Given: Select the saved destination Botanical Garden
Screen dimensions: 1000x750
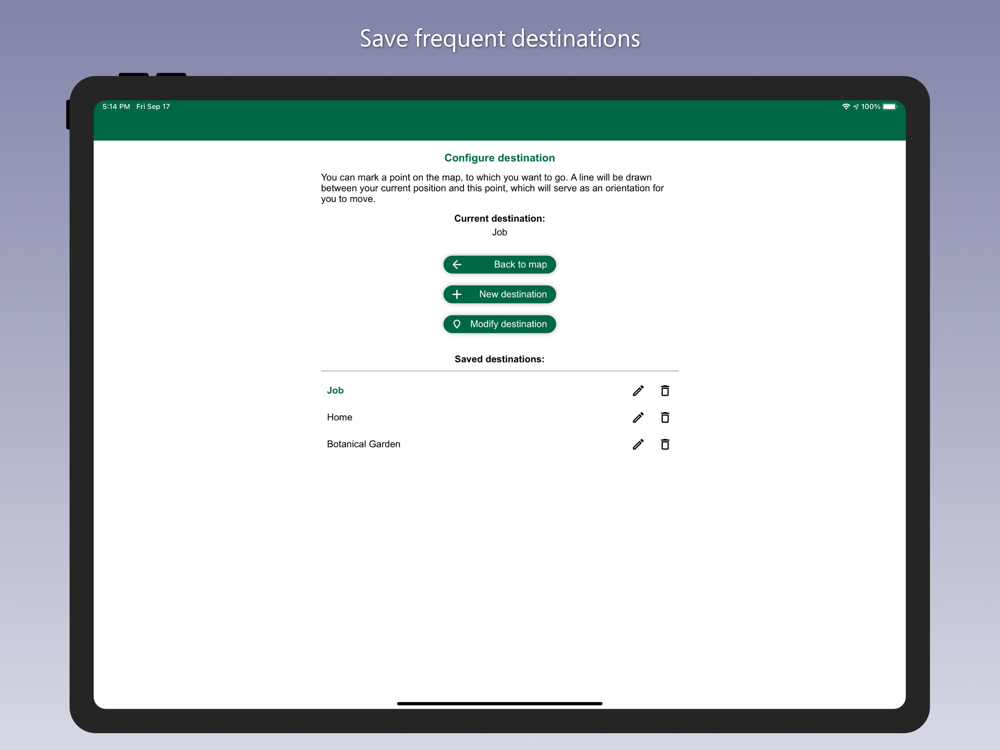Looking at the screenshot, I should (x=364, y=444).
